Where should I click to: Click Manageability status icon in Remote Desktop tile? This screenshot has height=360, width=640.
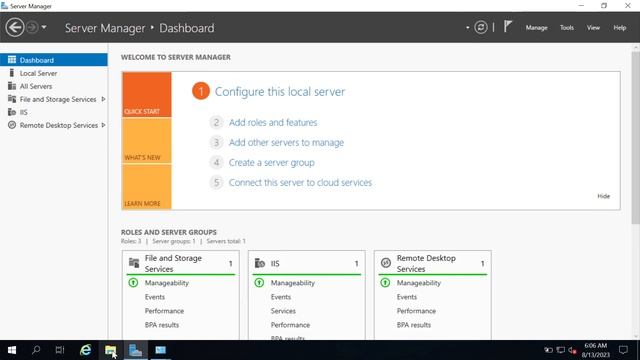(385, 282)
